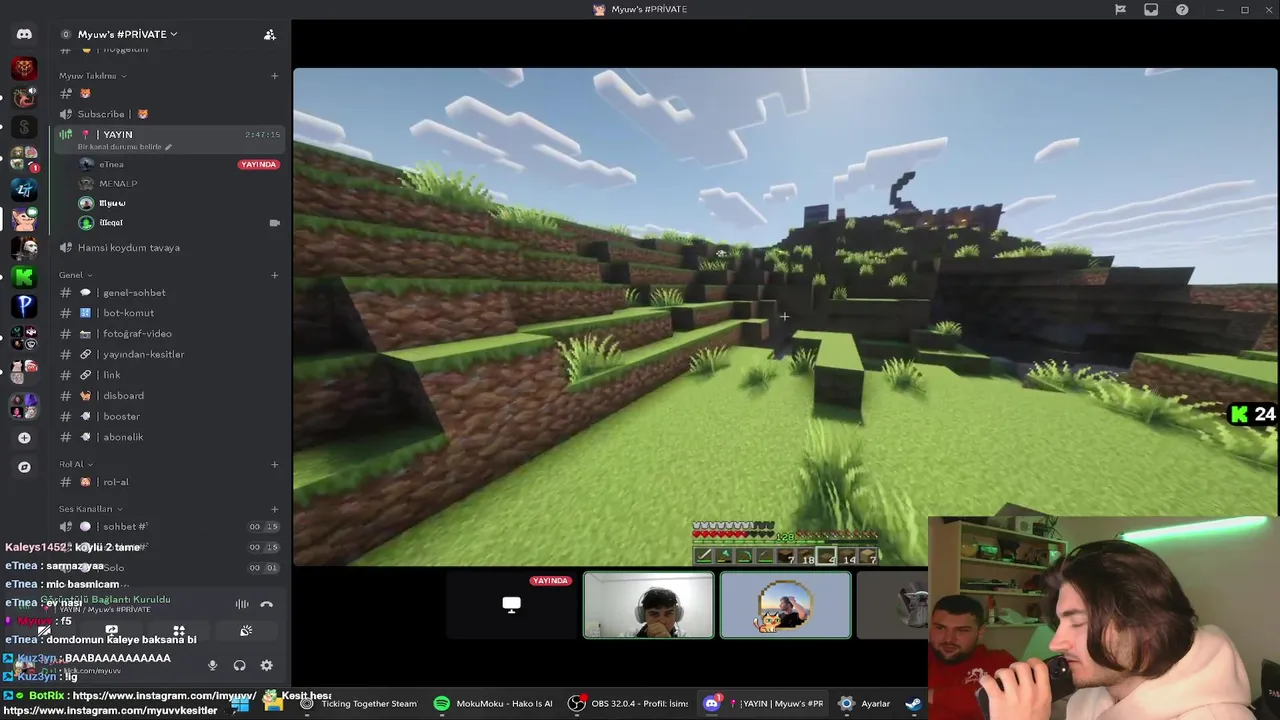This screenshot has width=1280, height=720.
Task: Select the screen share tile marked YAYINDA
Action: 511,604
